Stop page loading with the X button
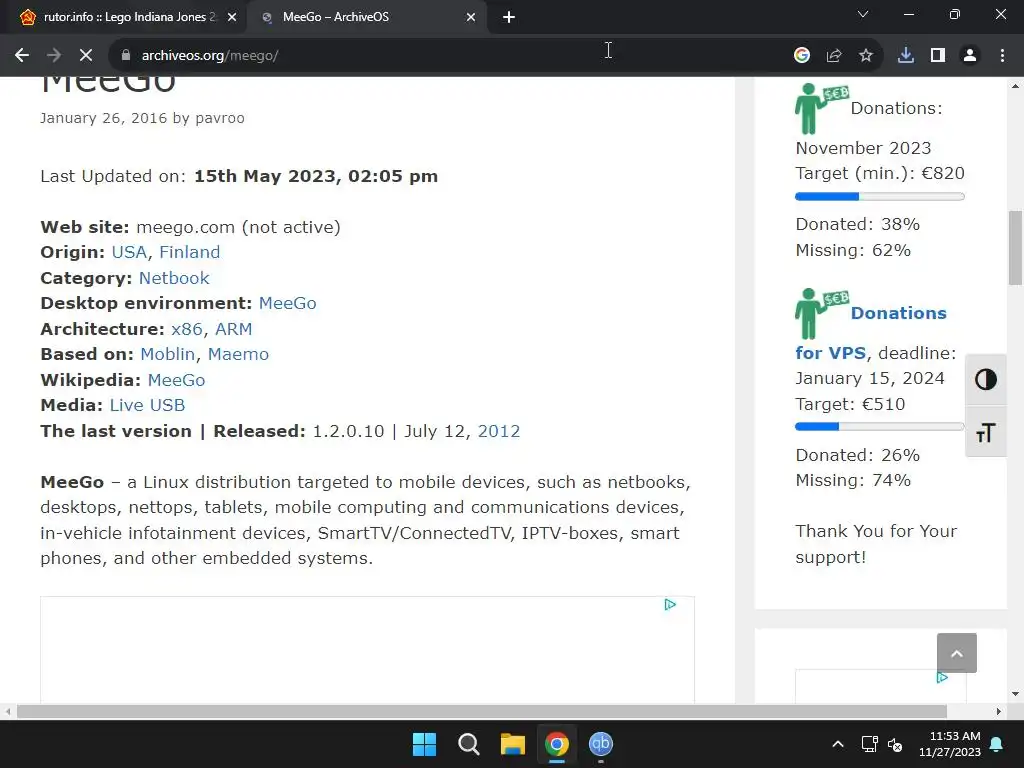Screen dimensions: 1024x768 pyautogui.click(x=86, y=56)
